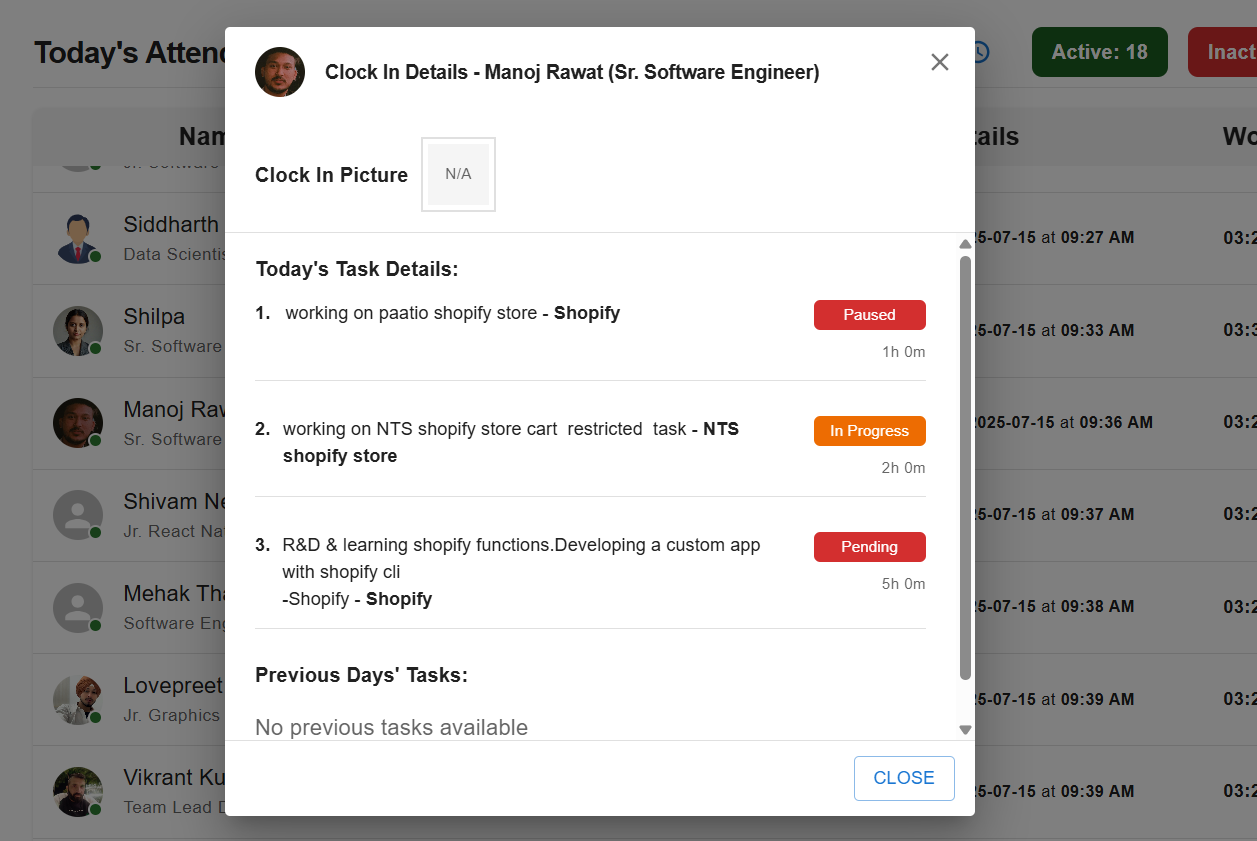
Task: Open Manoj Rawat's profile photo in dialog header
Action: [x=280, y=72]
